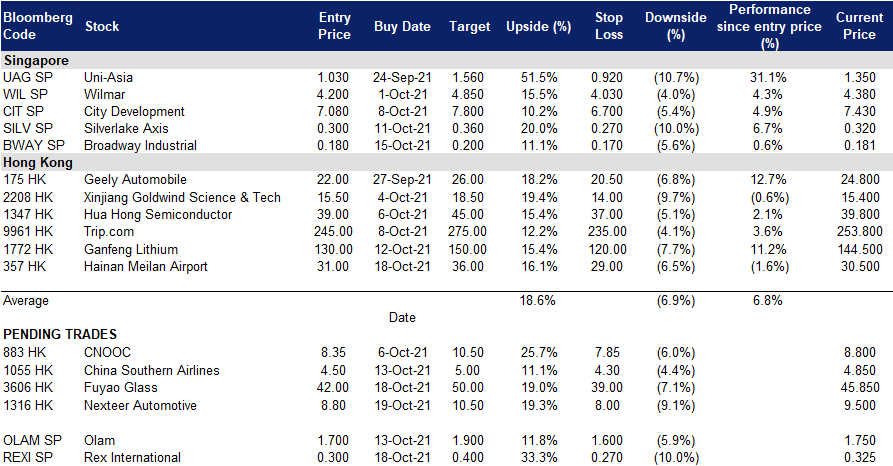The width and height of the screenshot is (893, 466).
Task: Click the Hainan Meilan Airport name
Action: click(145, 267)
